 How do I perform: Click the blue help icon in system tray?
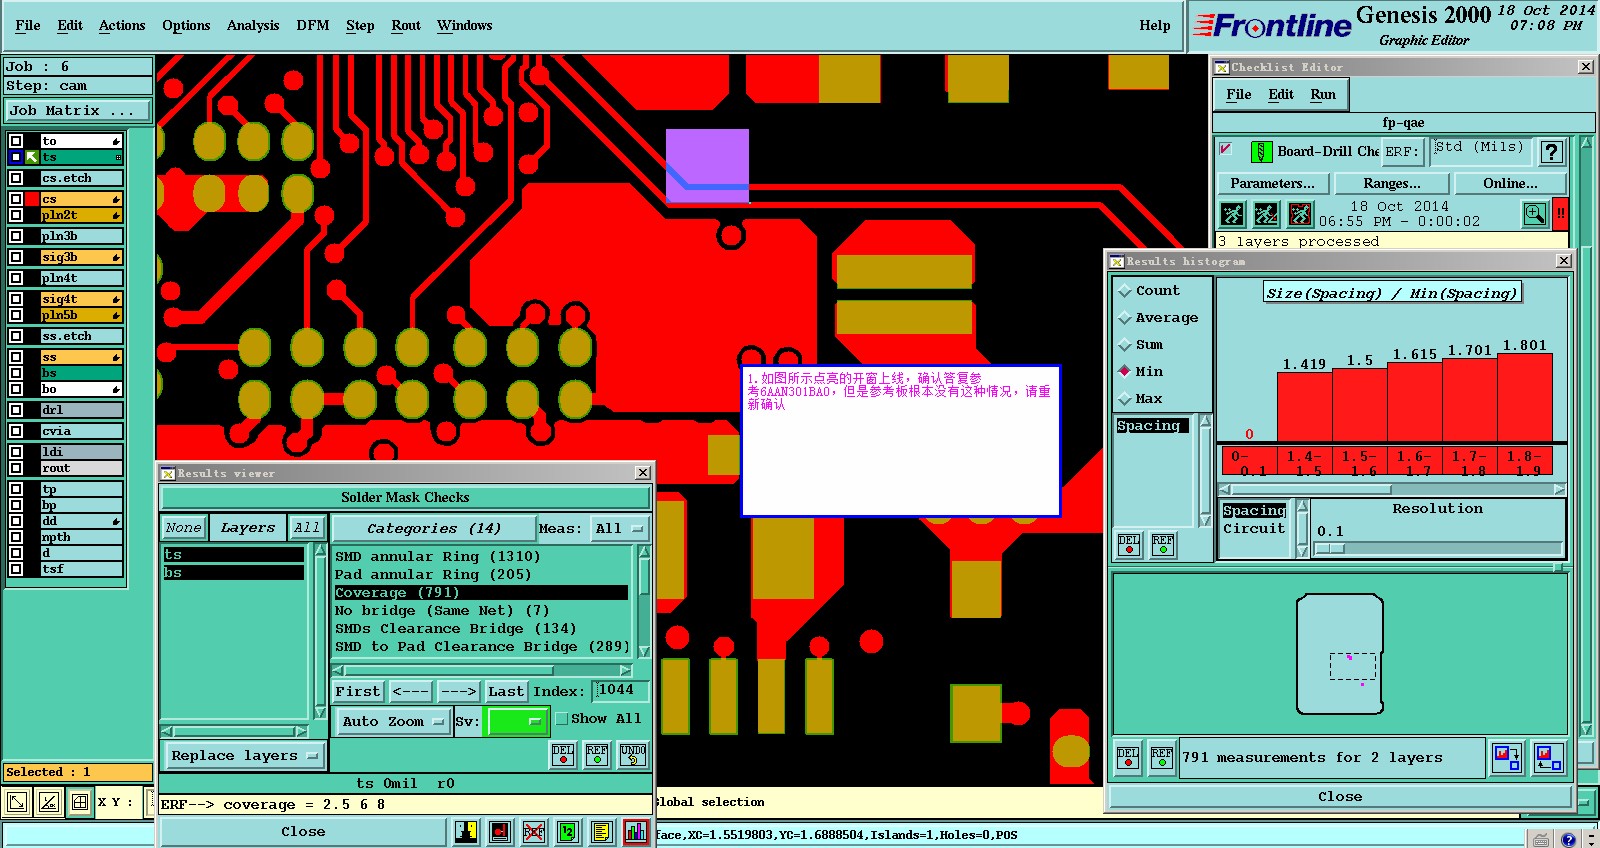(x=1569, y=840)
